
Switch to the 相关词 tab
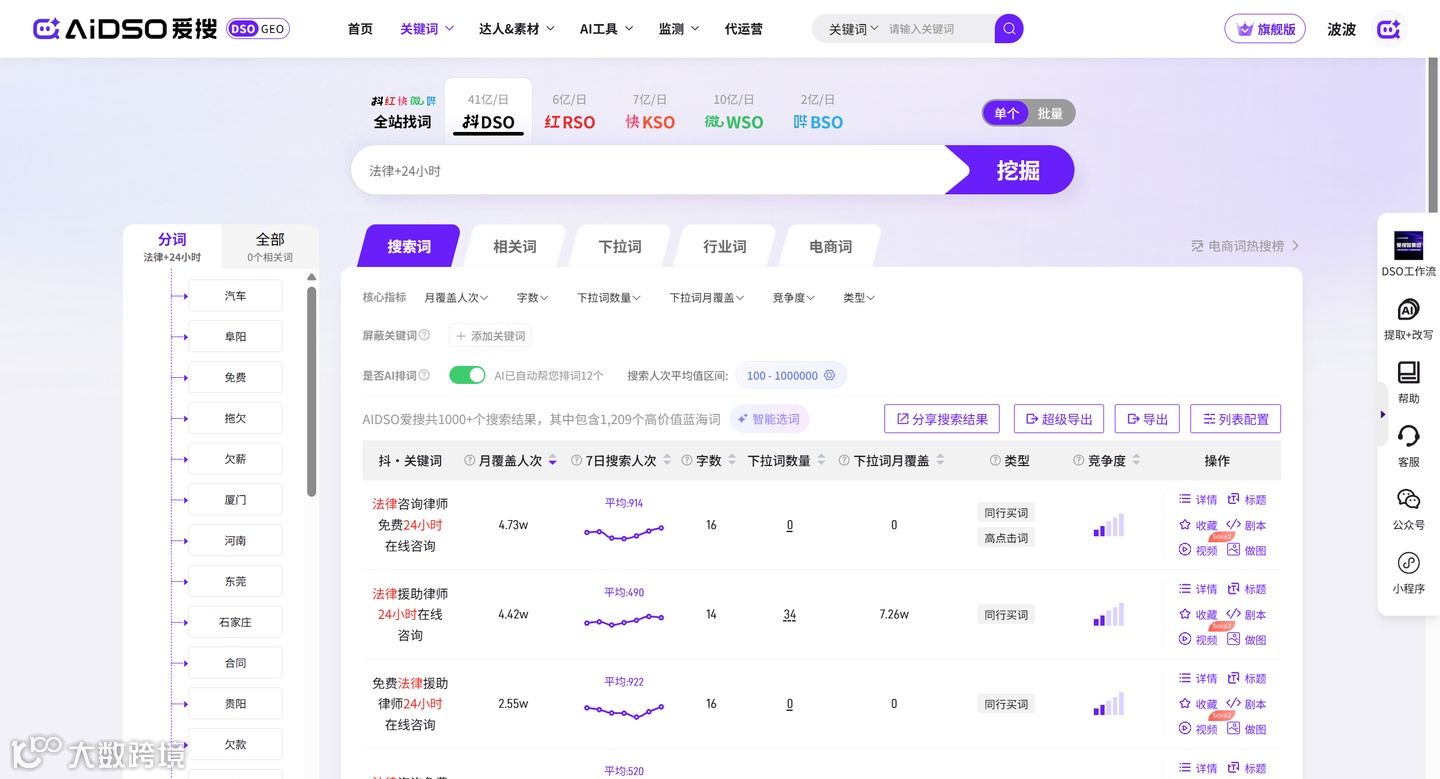point(515,246)
